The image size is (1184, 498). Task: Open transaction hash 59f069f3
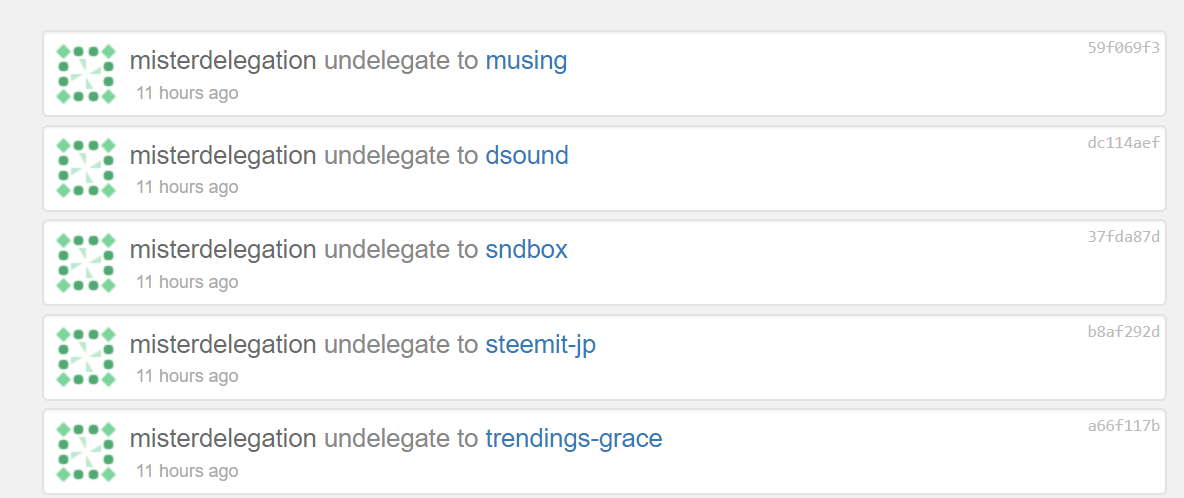click(1123, 47)
